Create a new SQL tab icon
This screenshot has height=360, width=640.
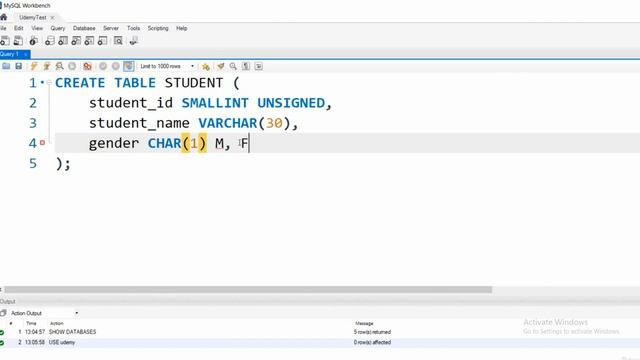(5, 41)
